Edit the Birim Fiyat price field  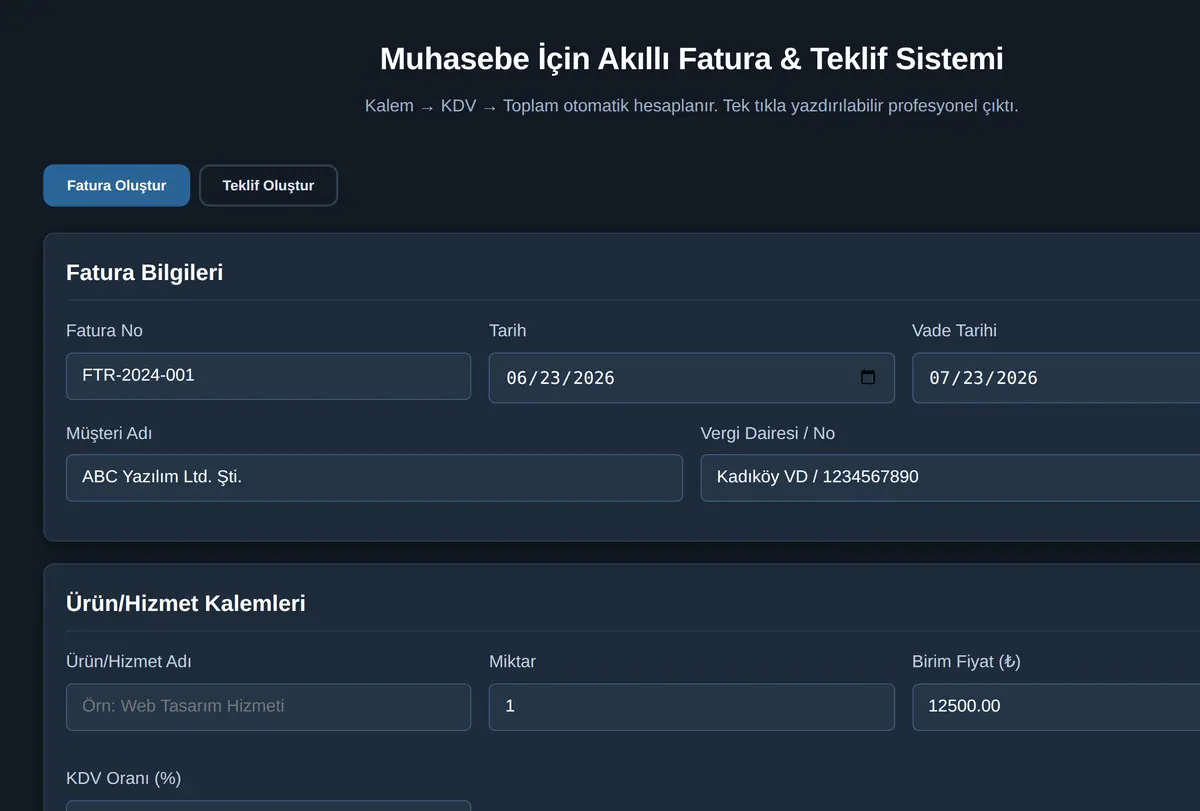click(x=1056, y=707)
